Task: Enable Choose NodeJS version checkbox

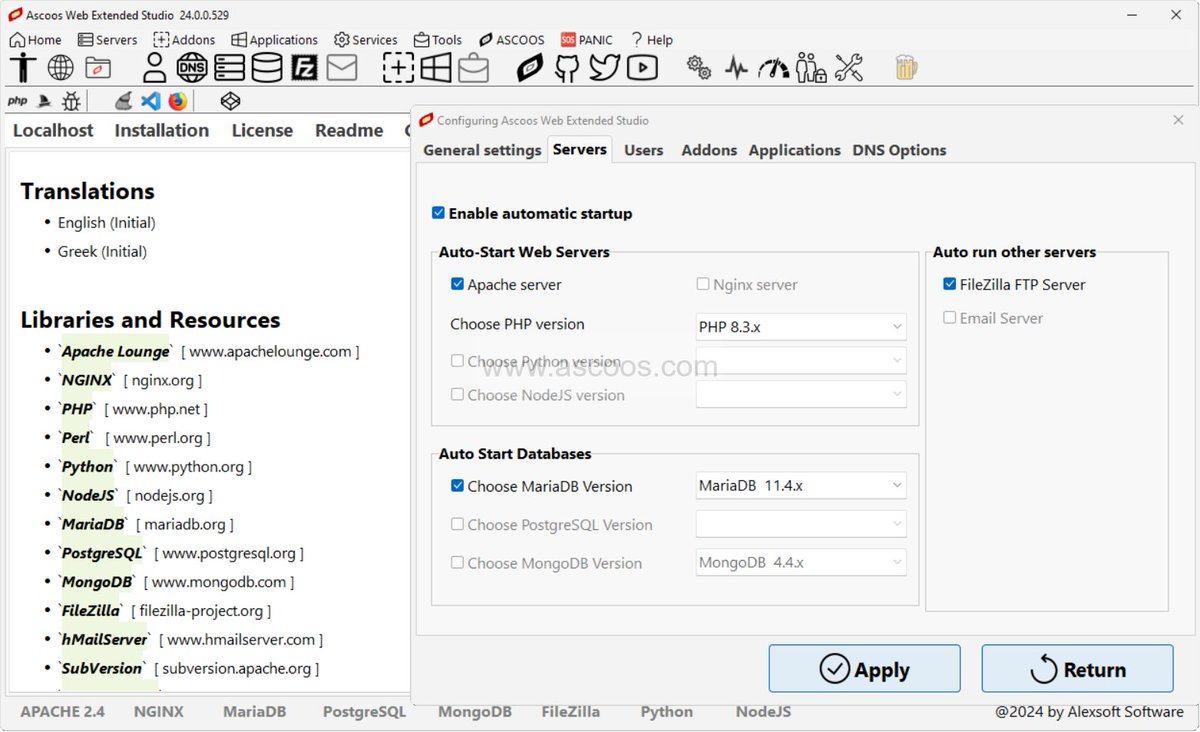Action: pos(457,394)
